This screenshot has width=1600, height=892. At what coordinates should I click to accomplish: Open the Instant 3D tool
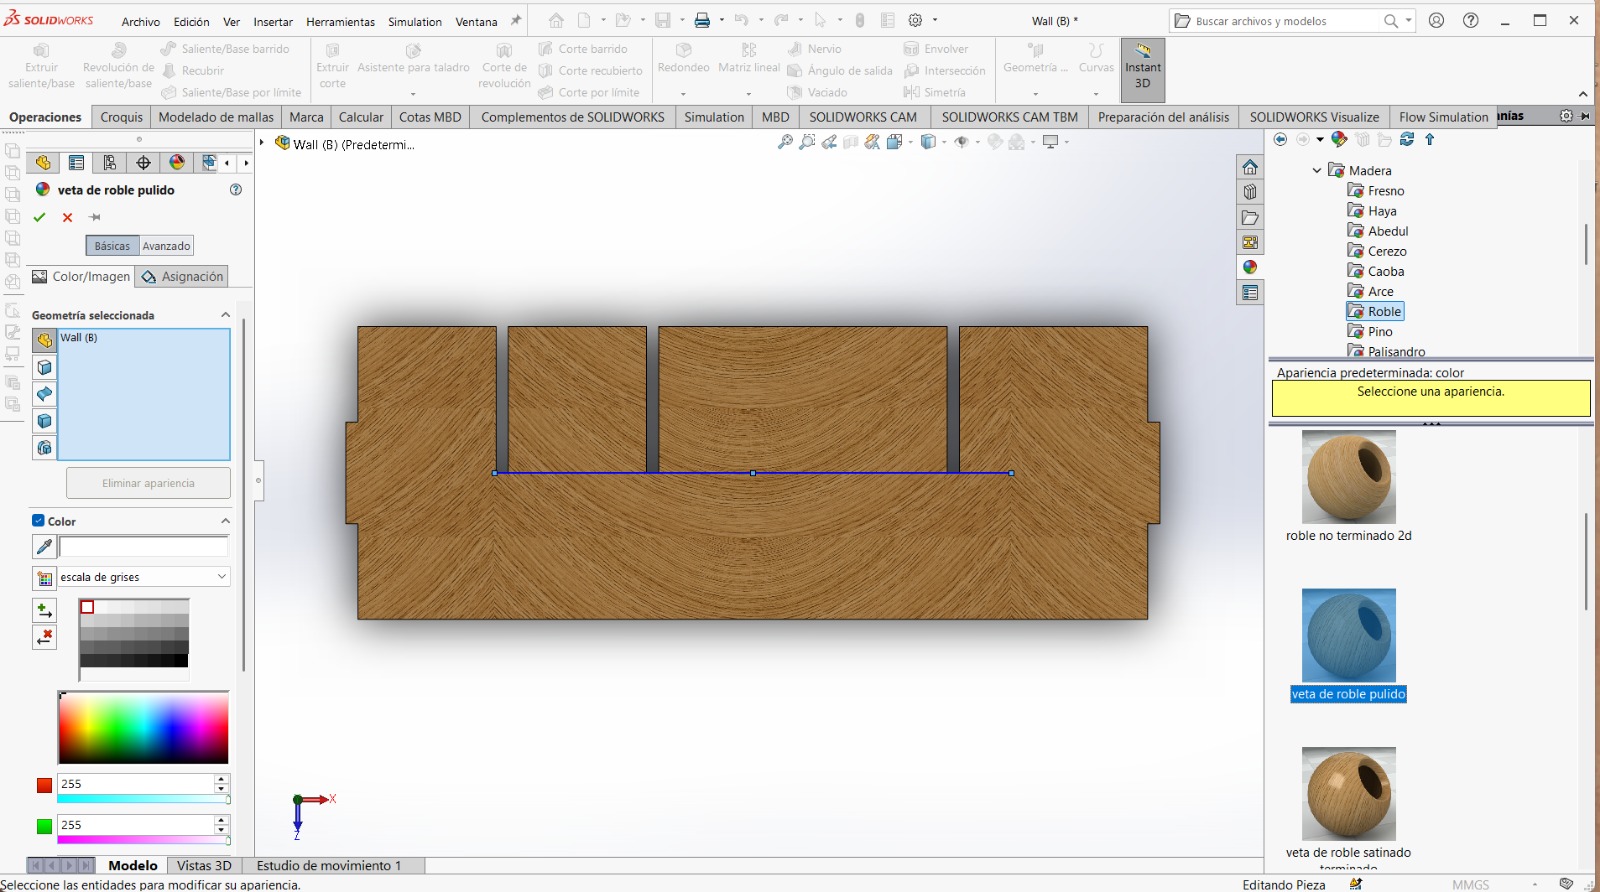tap(1142, 68)
